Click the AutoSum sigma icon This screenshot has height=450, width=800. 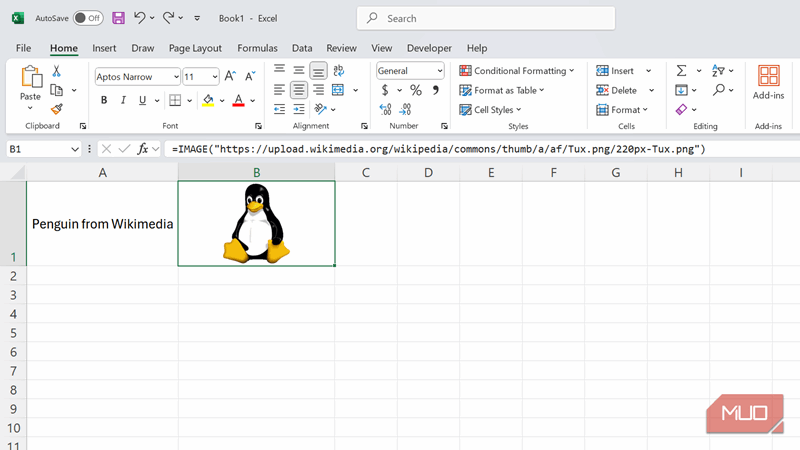pos(681,71)
